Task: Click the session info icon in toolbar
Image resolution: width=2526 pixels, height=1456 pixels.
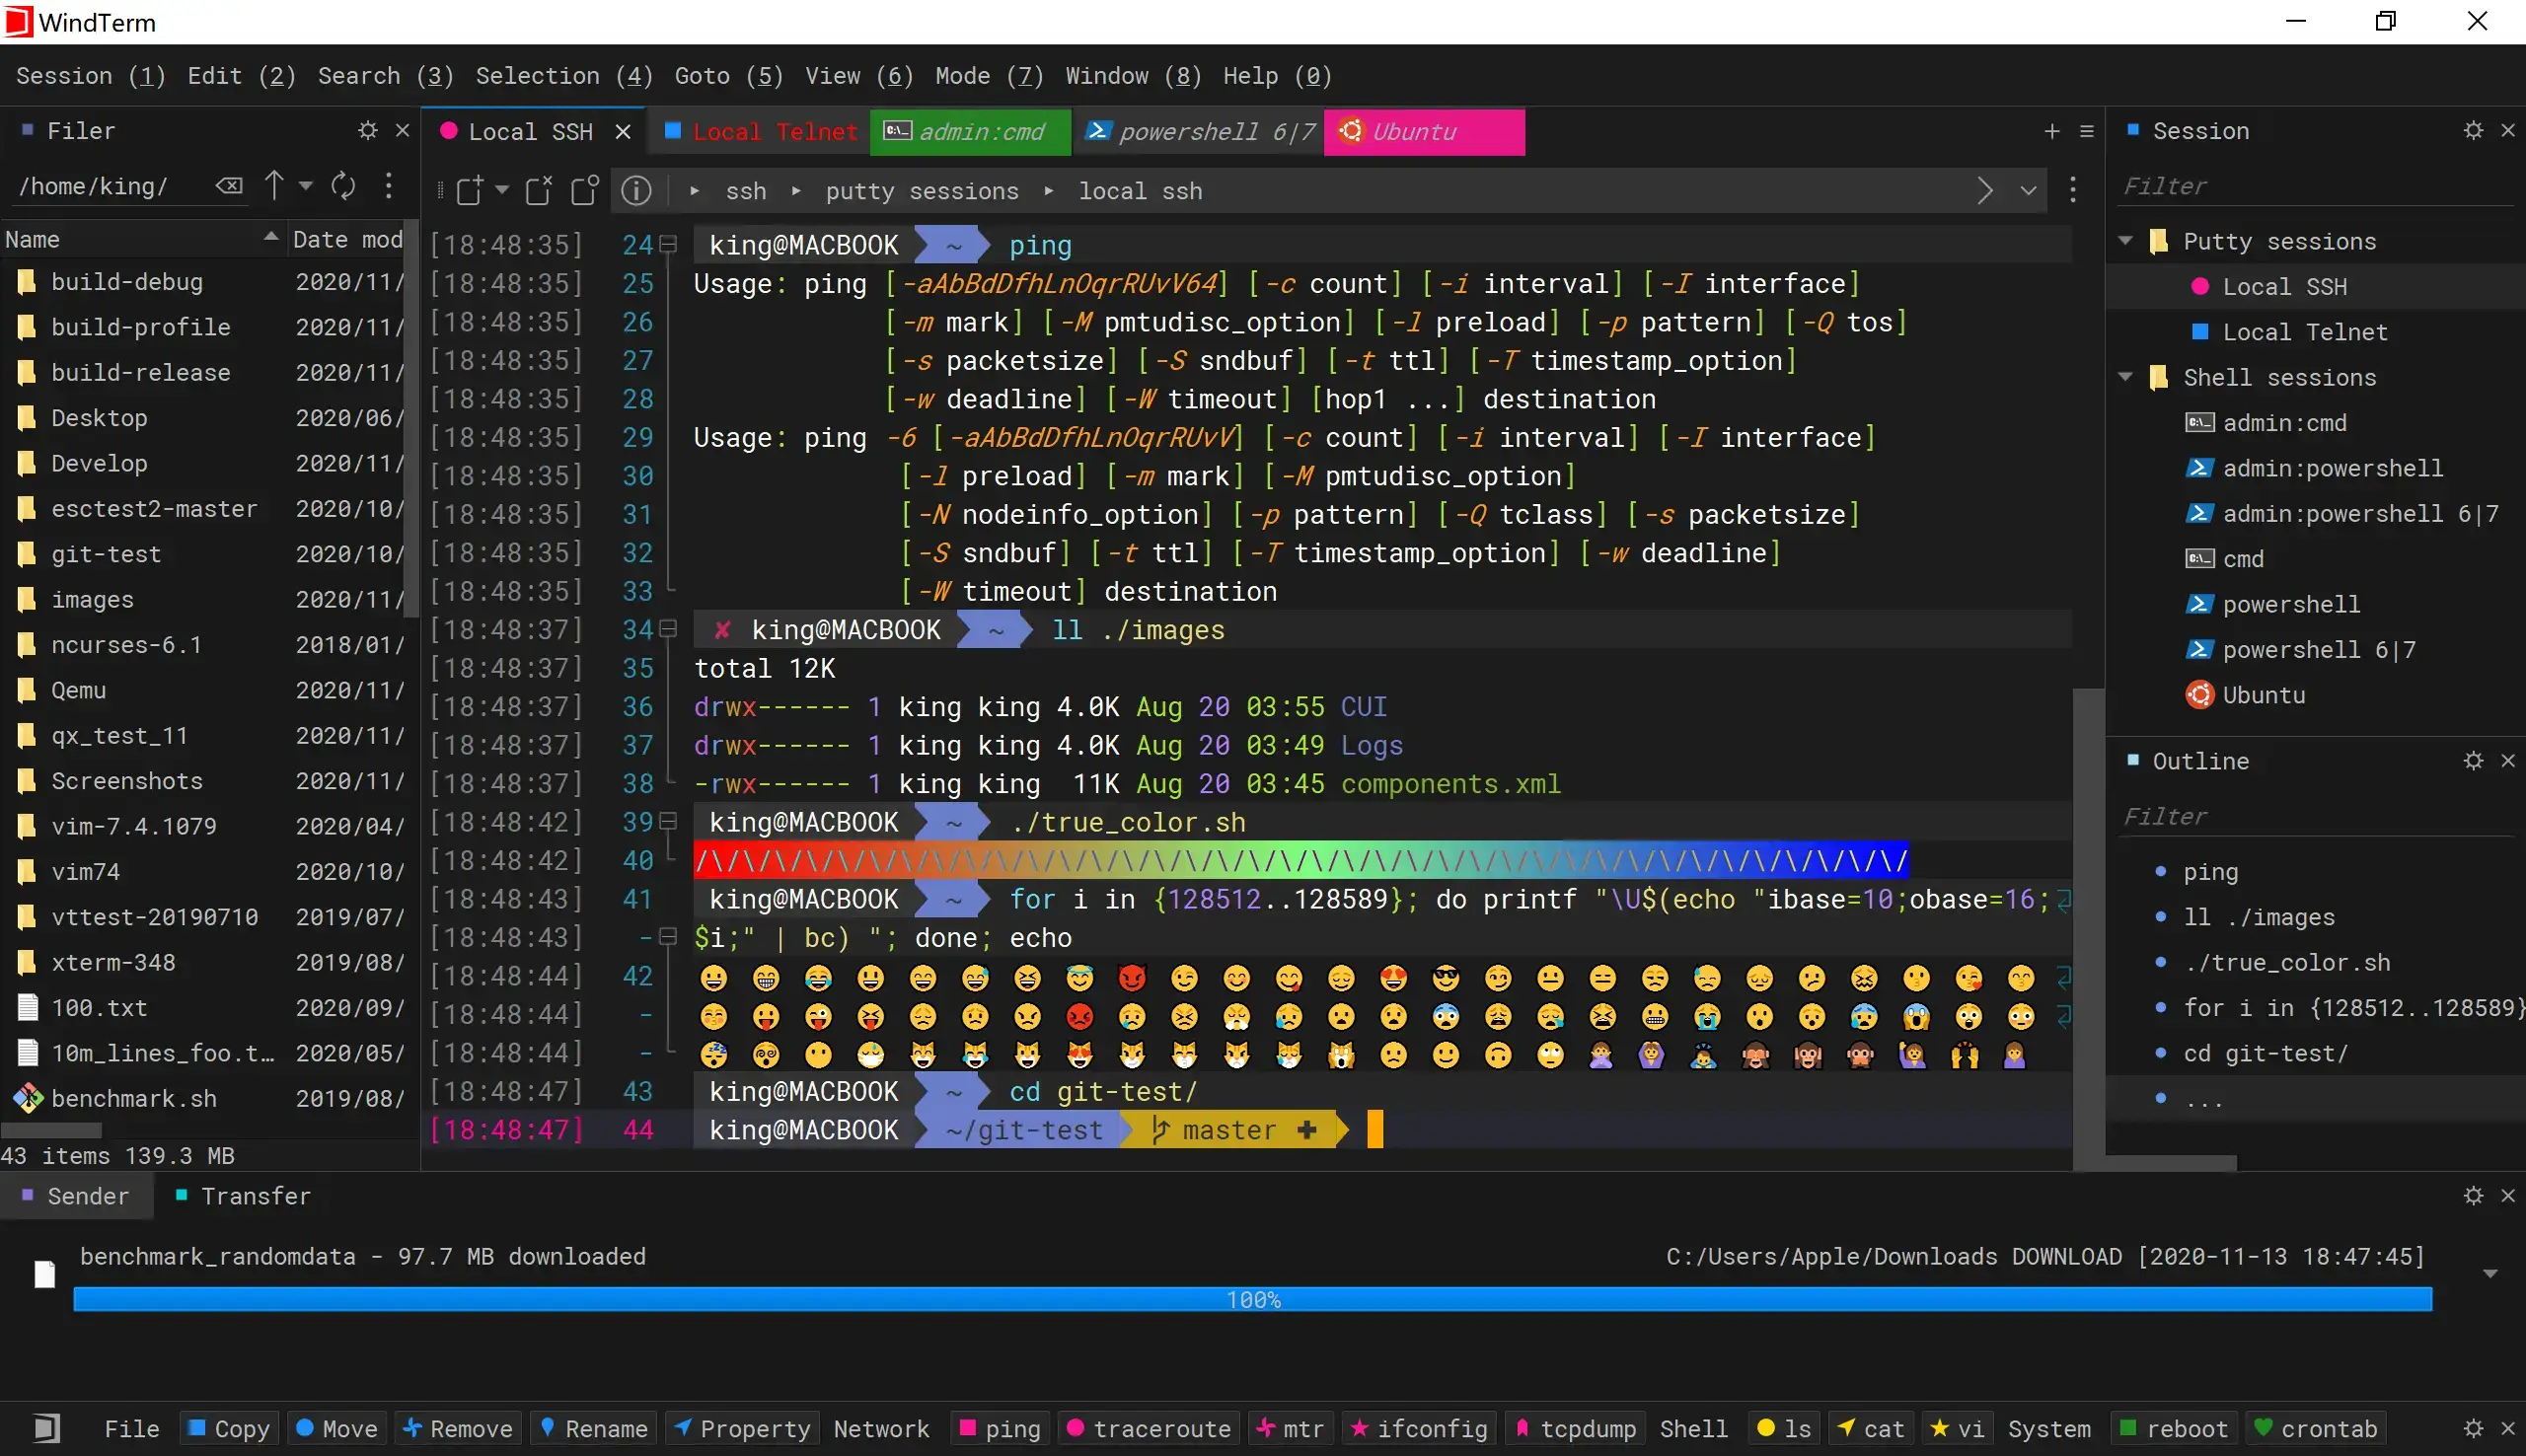Action: pos(636,190)
